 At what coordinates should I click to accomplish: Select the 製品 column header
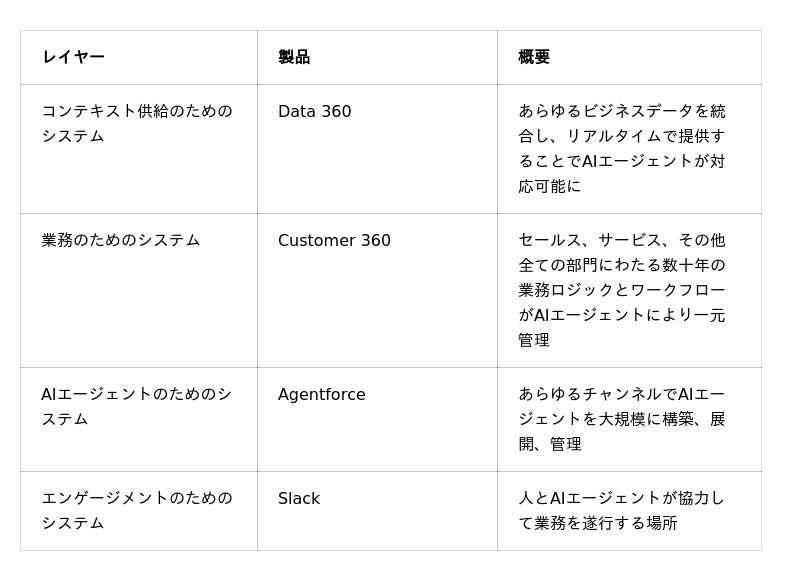click(x=294, y=57)
